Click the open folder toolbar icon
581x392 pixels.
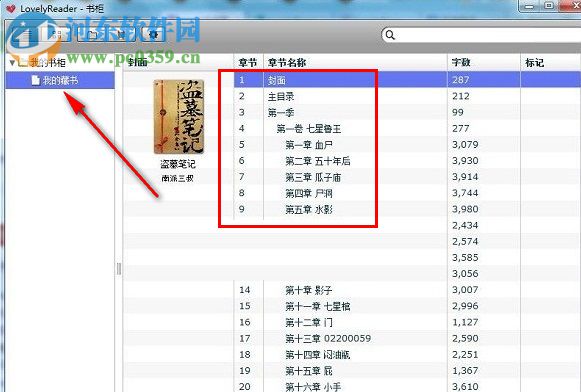pos(92,35)
